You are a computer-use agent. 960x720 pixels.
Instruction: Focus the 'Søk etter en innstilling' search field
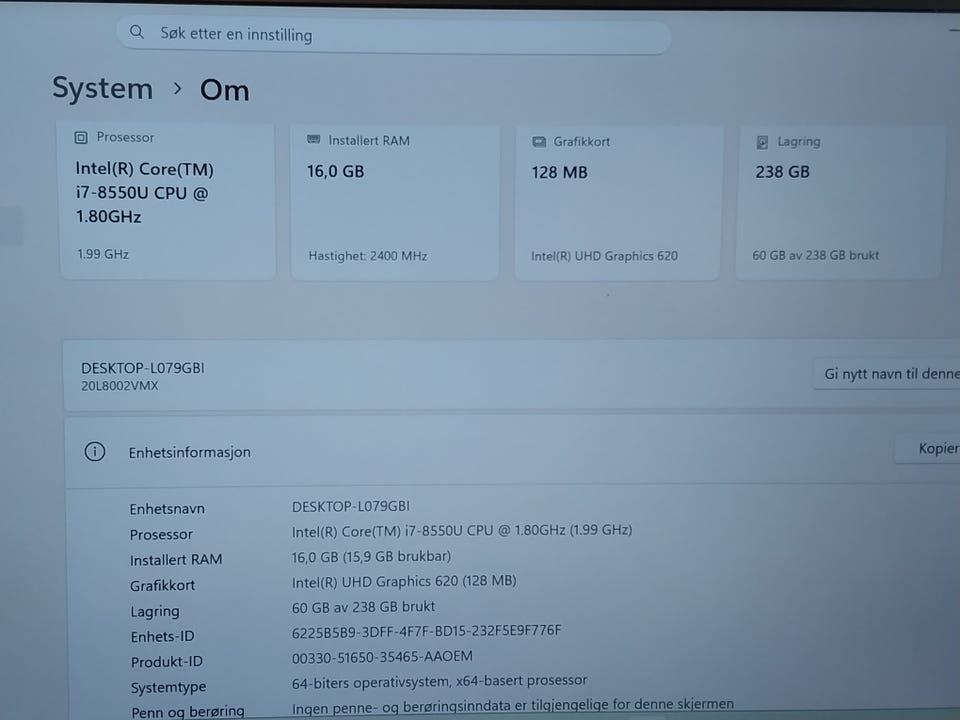[x=394, y=36]
